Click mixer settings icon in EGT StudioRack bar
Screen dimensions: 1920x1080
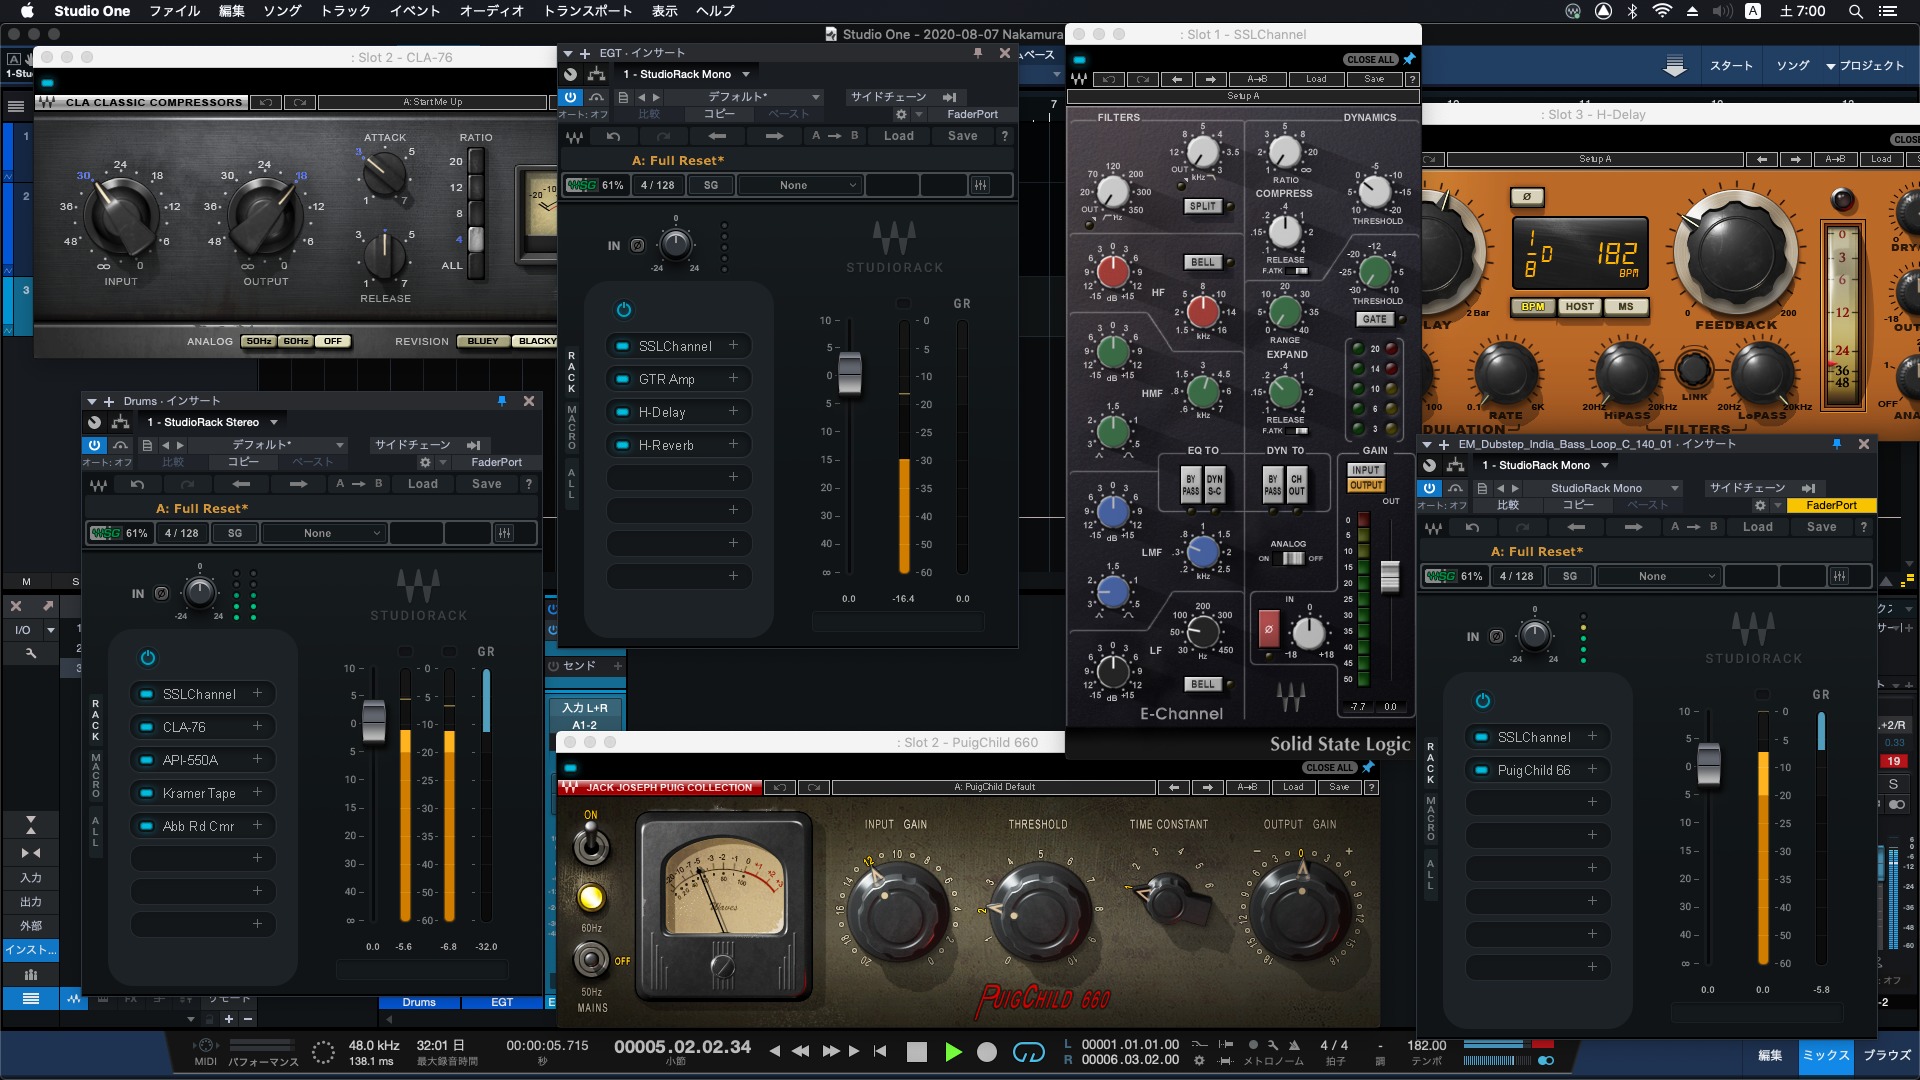tap(981, 185)
